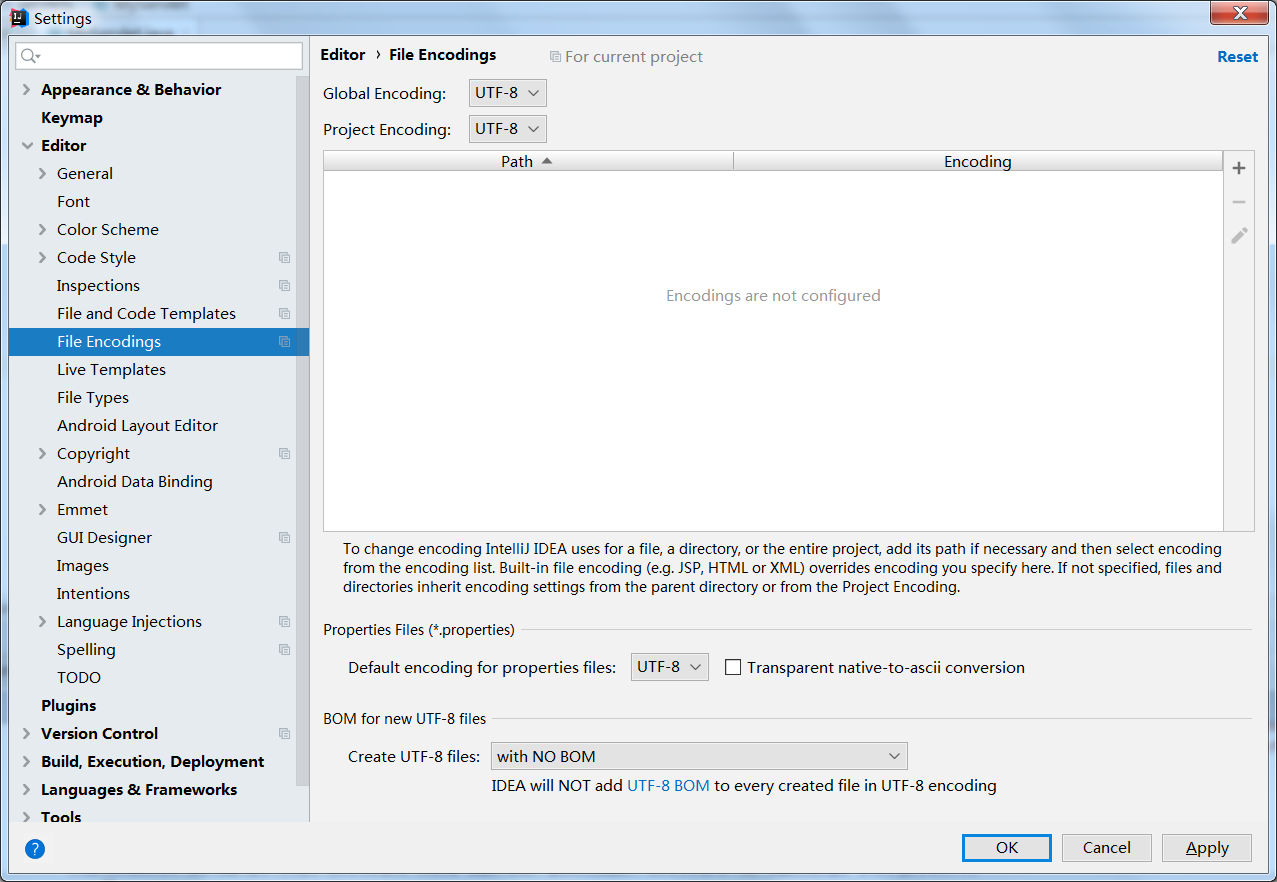The height and width of the screenshot is (882, 1277).
Task: Select Plugins section
Action: point(69,706)
